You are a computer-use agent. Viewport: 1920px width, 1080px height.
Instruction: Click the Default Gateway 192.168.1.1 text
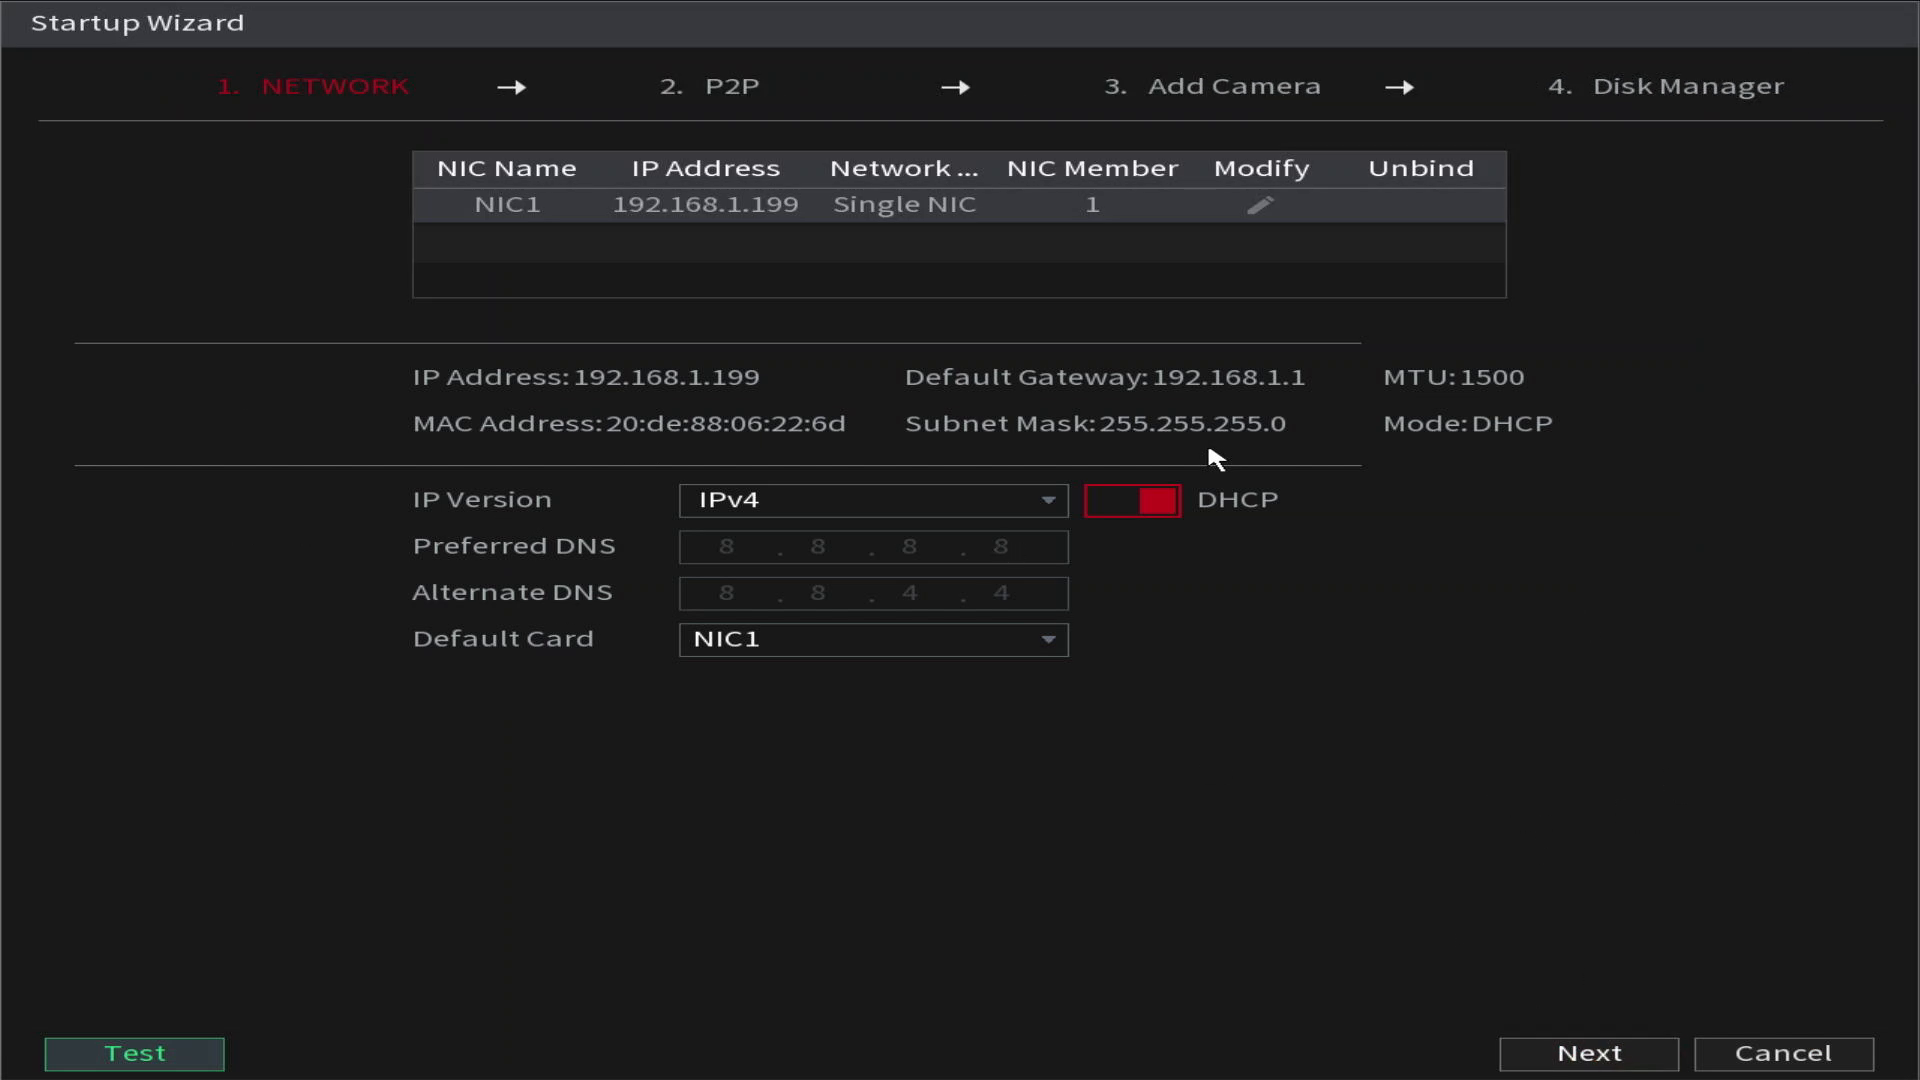point(1105,378)
